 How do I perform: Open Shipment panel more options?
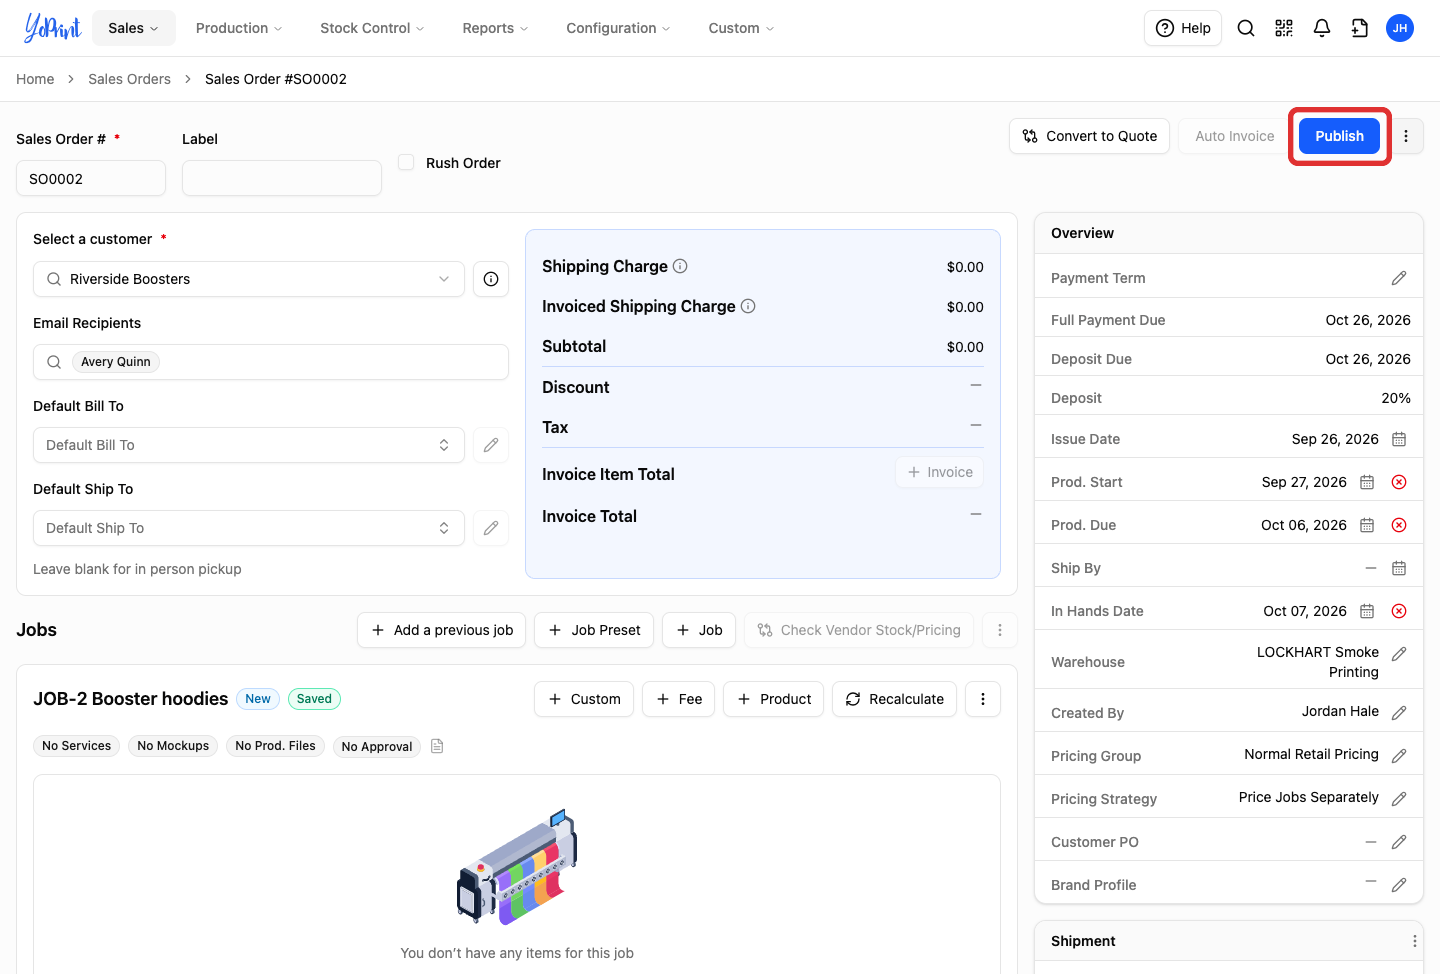coord(1414,941)
